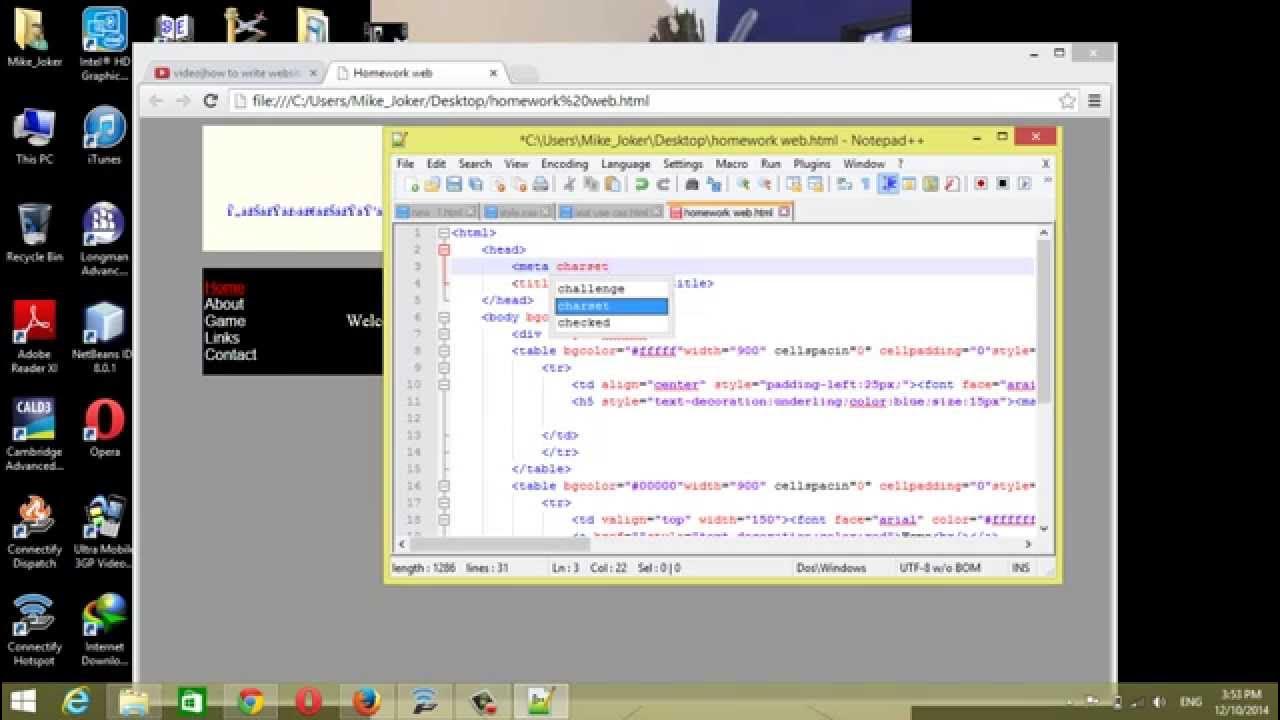Click the New file icon in Notepad++

click(413, 184)
